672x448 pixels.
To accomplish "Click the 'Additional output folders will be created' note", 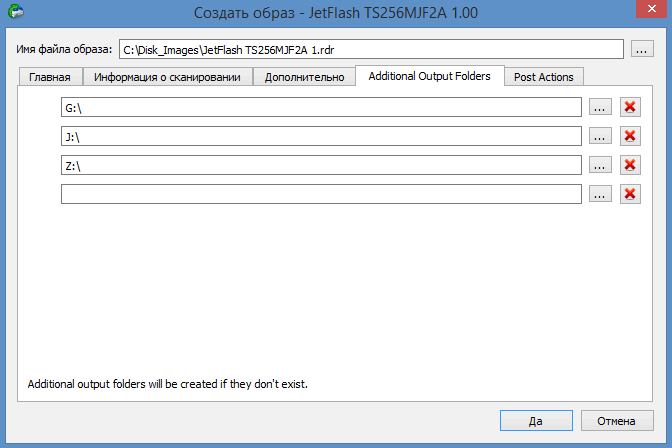I will pyautogui.click(x=168, y=384).
